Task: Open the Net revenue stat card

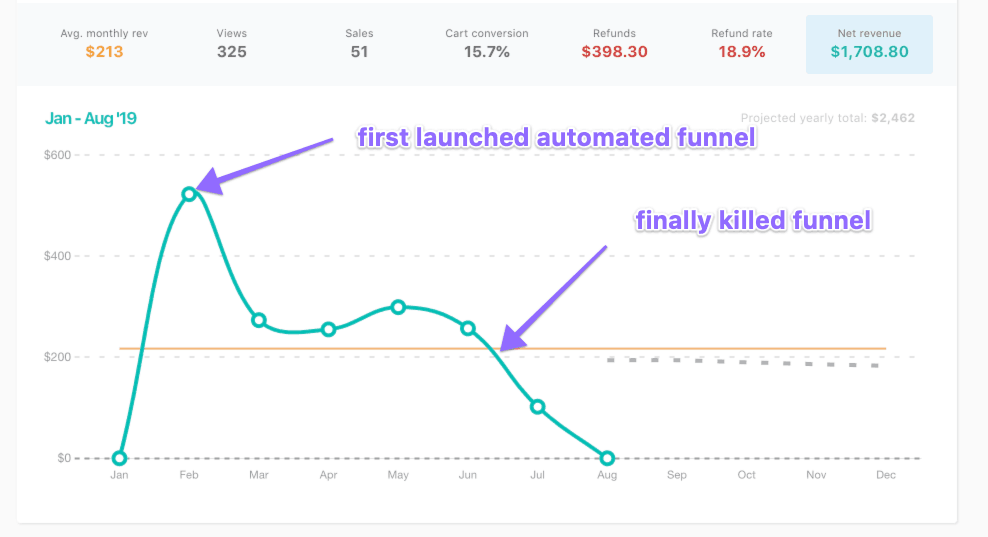Action: tap(869, 44)
